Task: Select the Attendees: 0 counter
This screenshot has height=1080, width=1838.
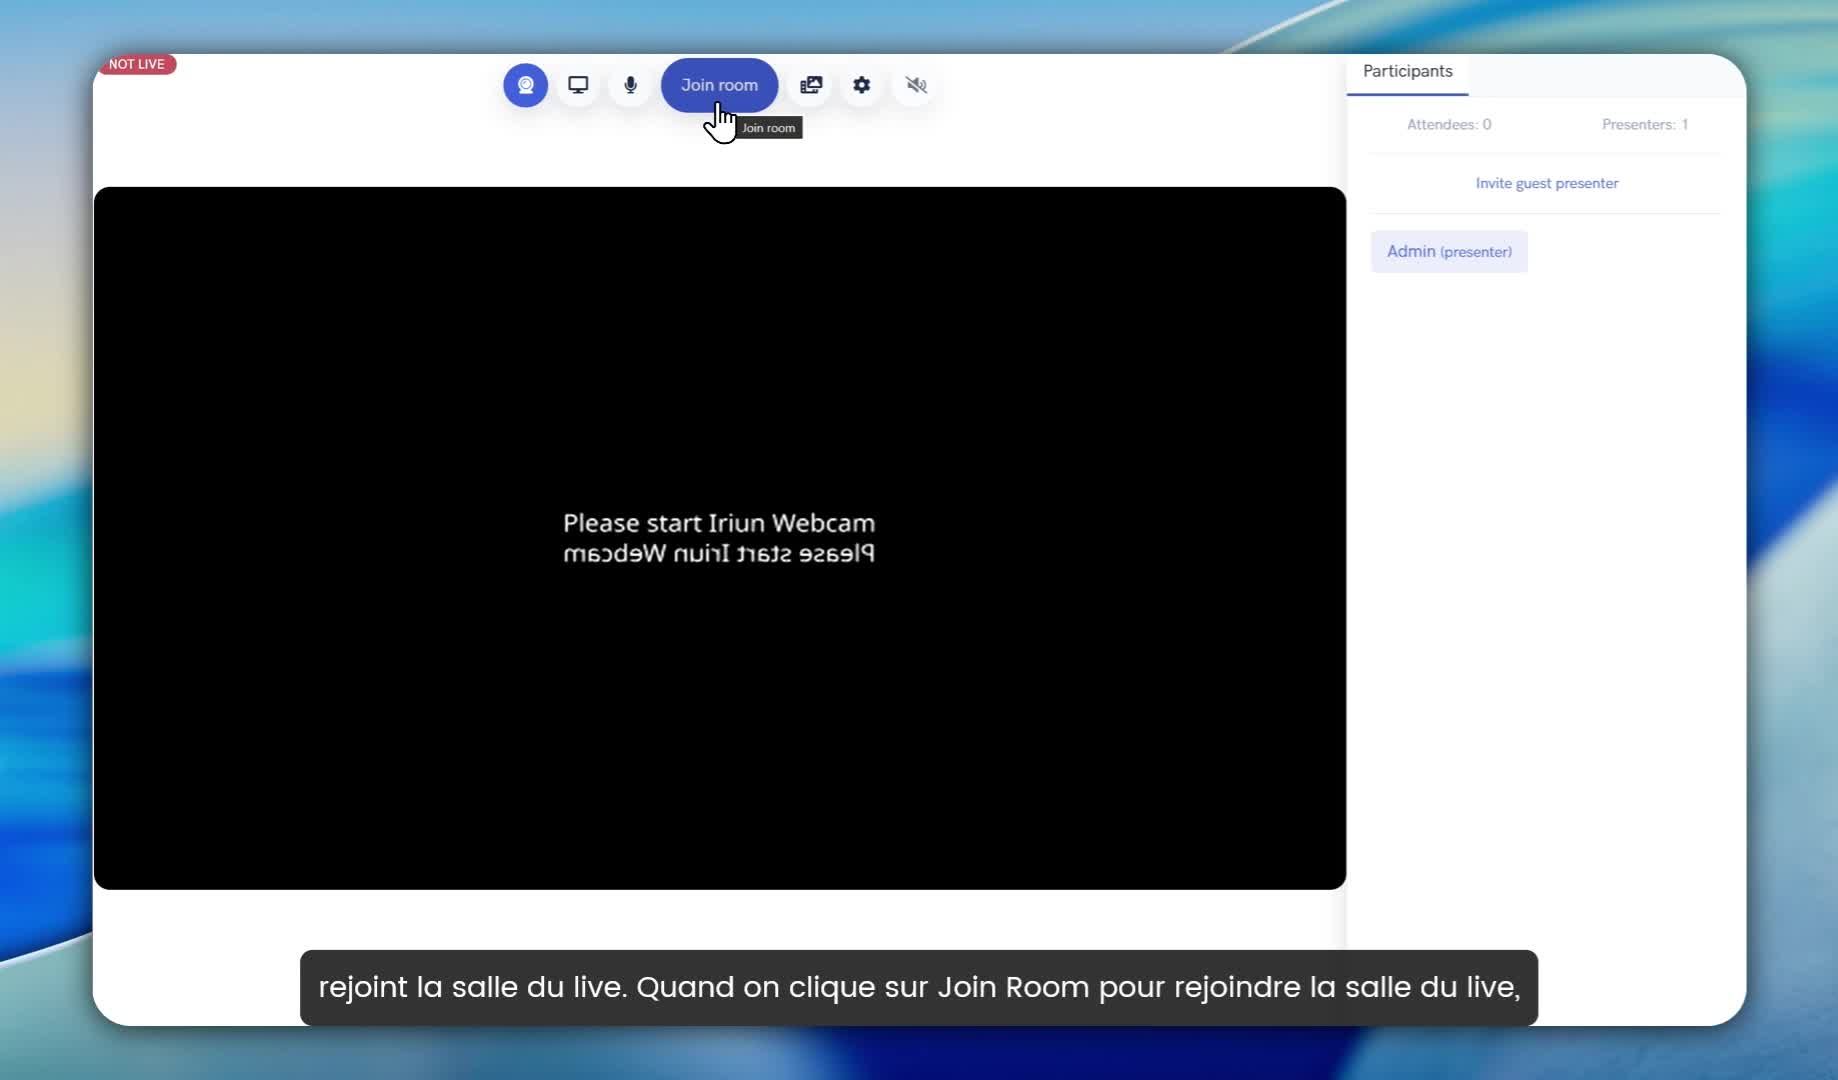Action: tap(1448, 125)
